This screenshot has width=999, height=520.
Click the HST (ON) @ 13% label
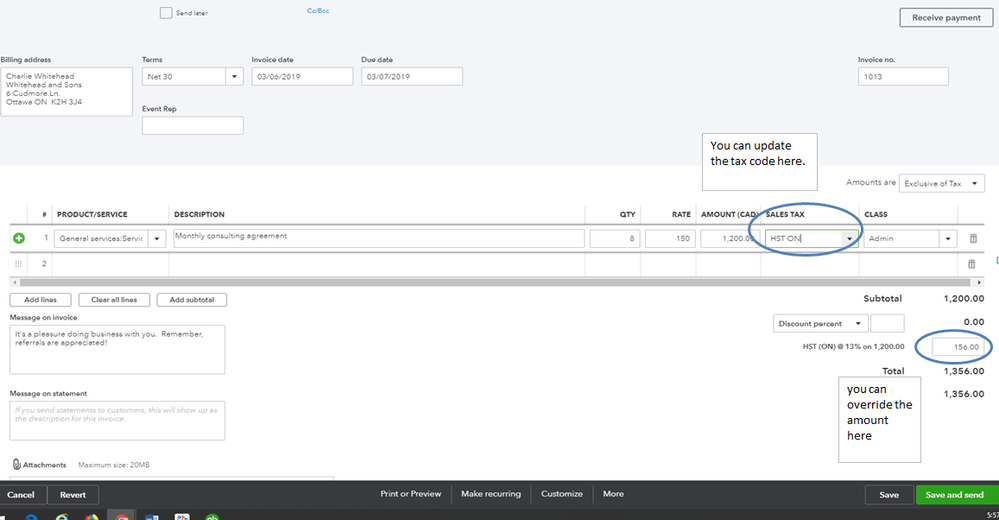coord(853,347)
